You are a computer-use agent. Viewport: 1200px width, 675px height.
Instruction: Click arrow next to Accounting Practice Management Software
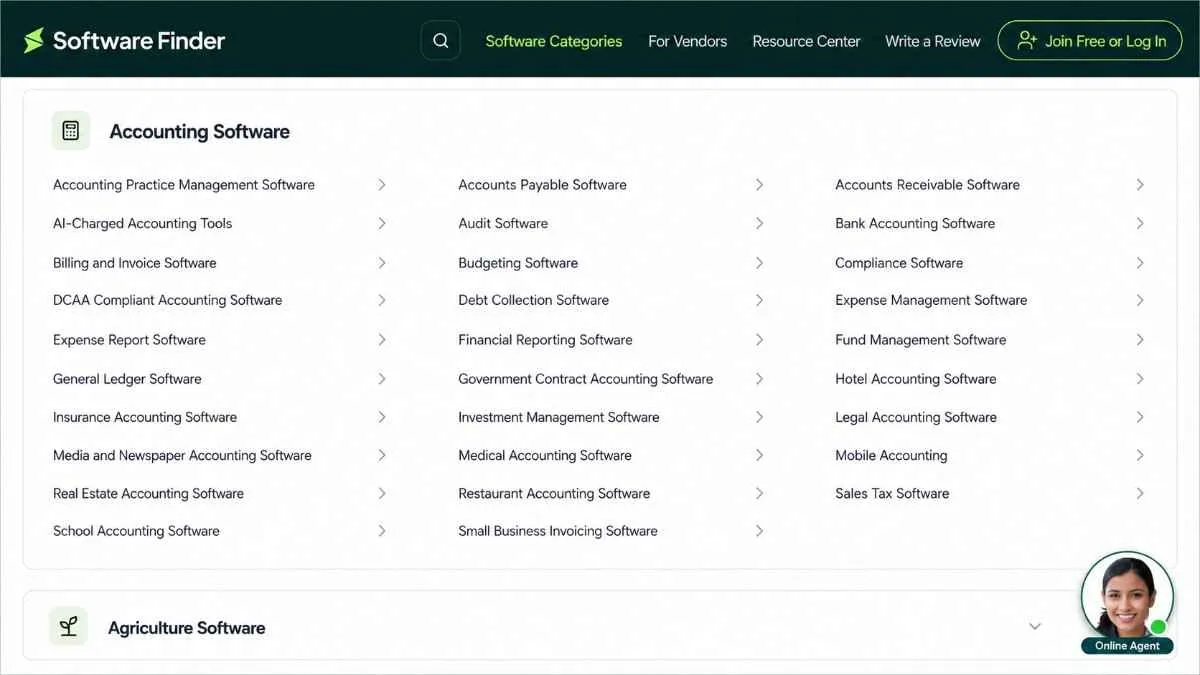(382, 185)
